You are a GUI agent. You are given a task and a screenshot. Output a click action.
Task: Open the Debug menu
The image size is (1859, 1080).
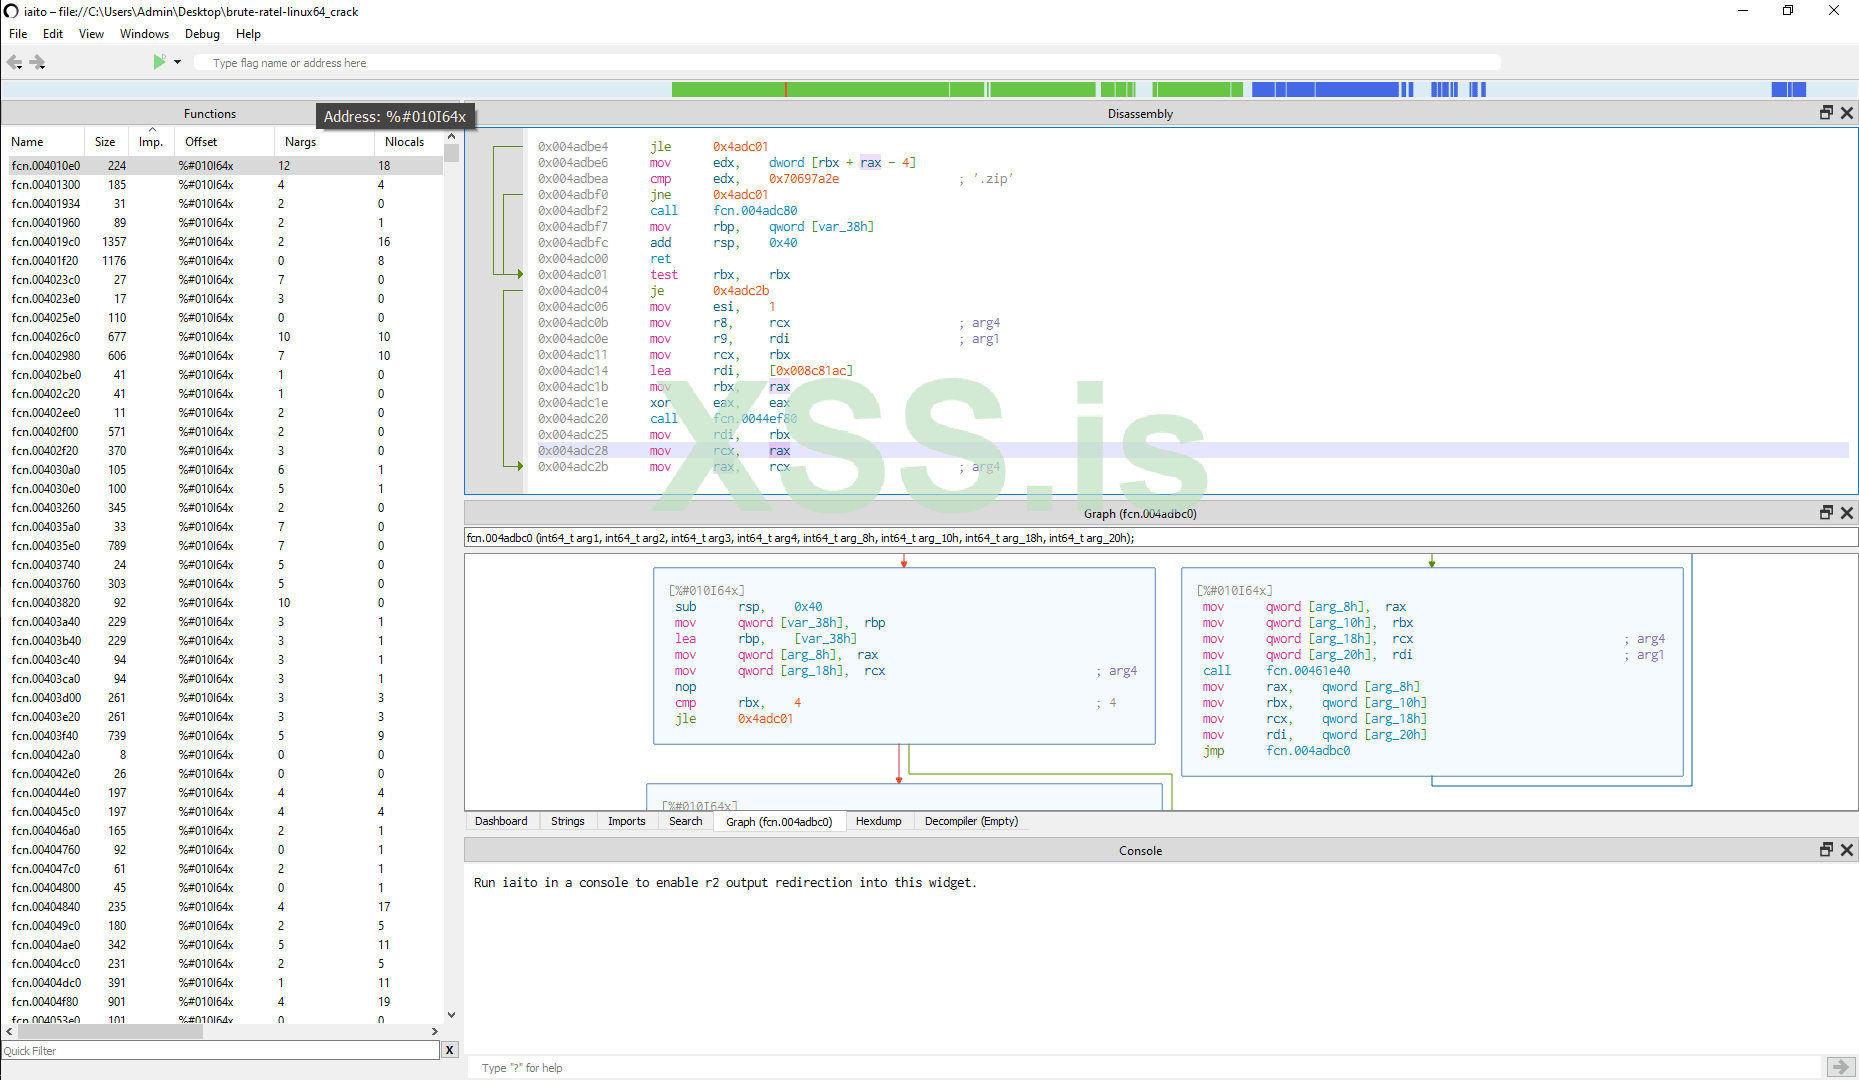click(x=202, y=34)
